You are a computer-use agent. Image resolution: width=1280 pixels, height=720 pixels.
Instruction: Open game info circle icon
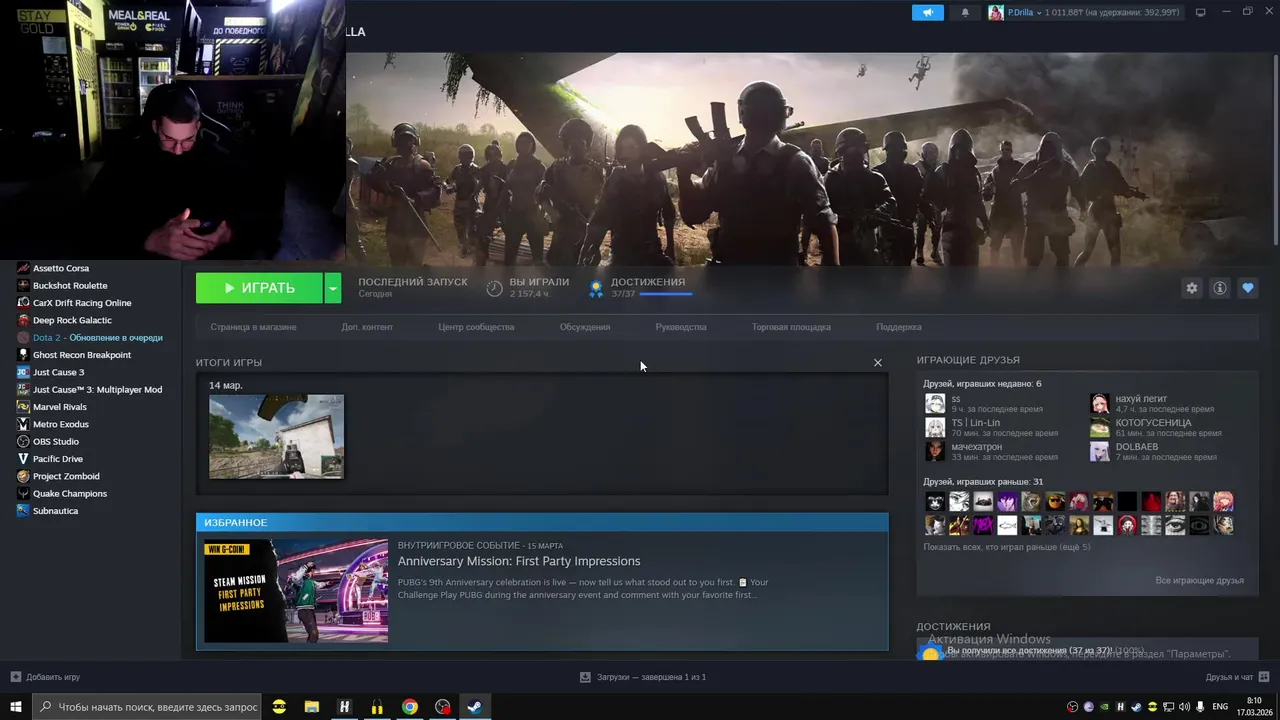tap(1220, 288)
